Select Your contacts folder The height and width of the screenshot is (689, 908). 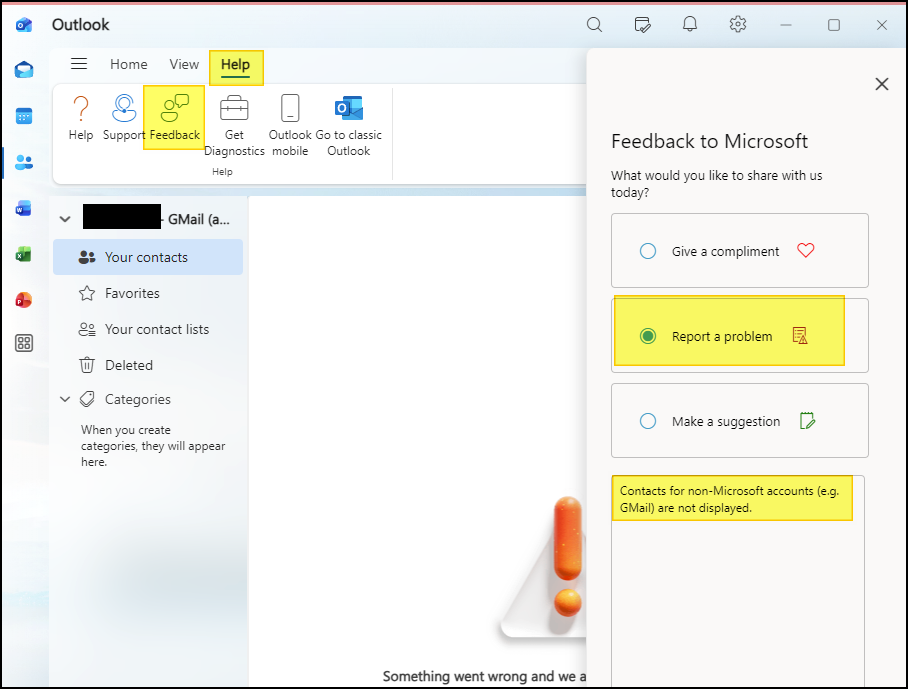[148, 257]
